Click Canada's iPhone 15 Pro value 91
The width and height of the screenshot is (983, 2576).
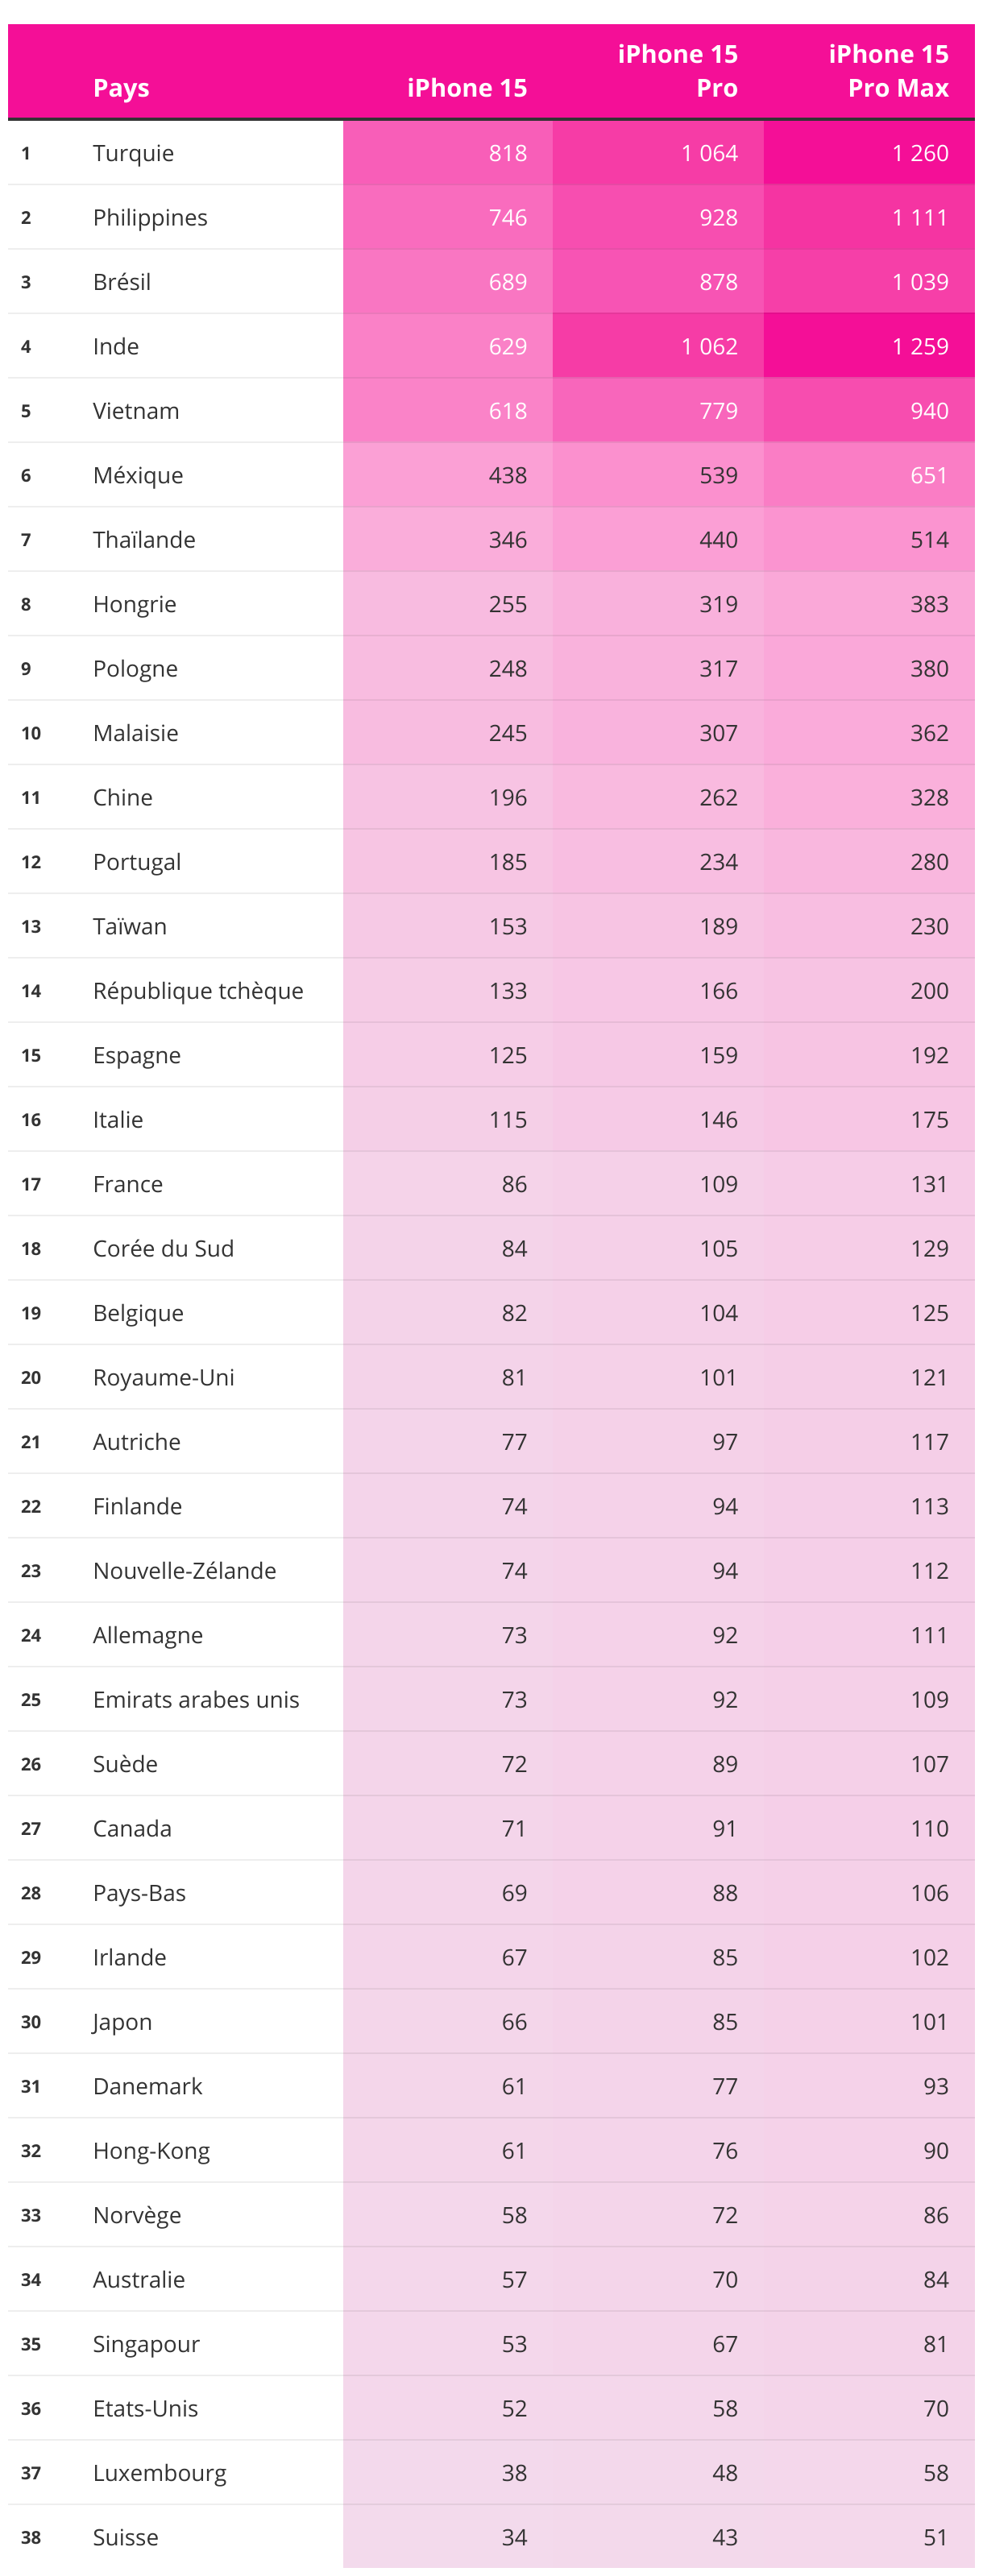coord(724,1828)
